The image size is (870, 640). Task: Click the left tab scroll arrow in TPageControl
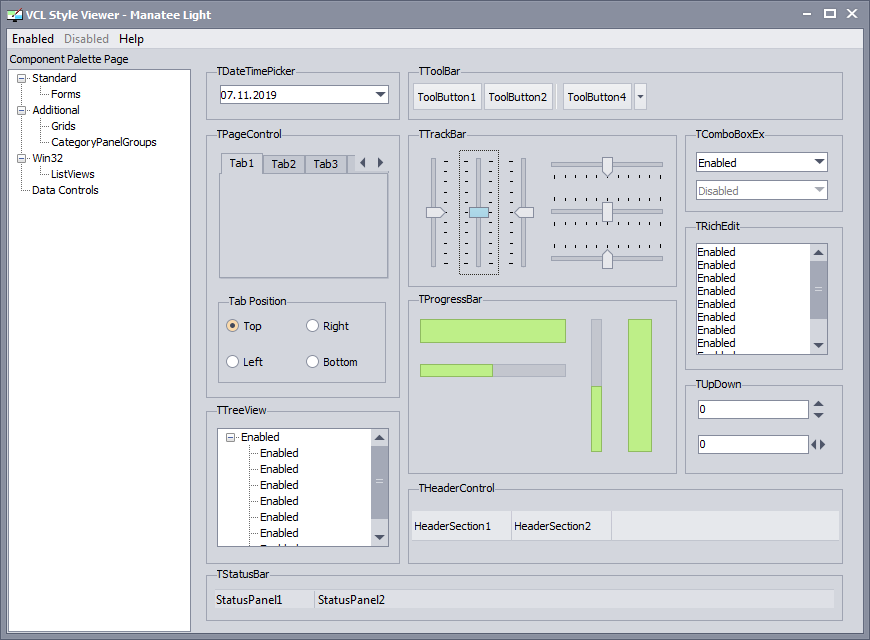tap(363, 163)
